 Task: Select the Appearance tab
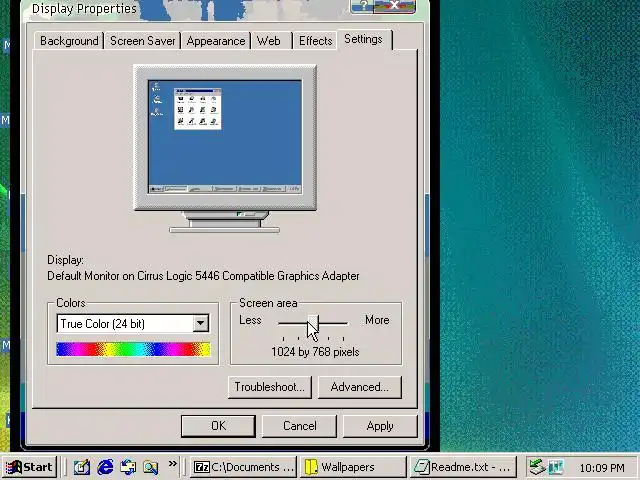216,41
